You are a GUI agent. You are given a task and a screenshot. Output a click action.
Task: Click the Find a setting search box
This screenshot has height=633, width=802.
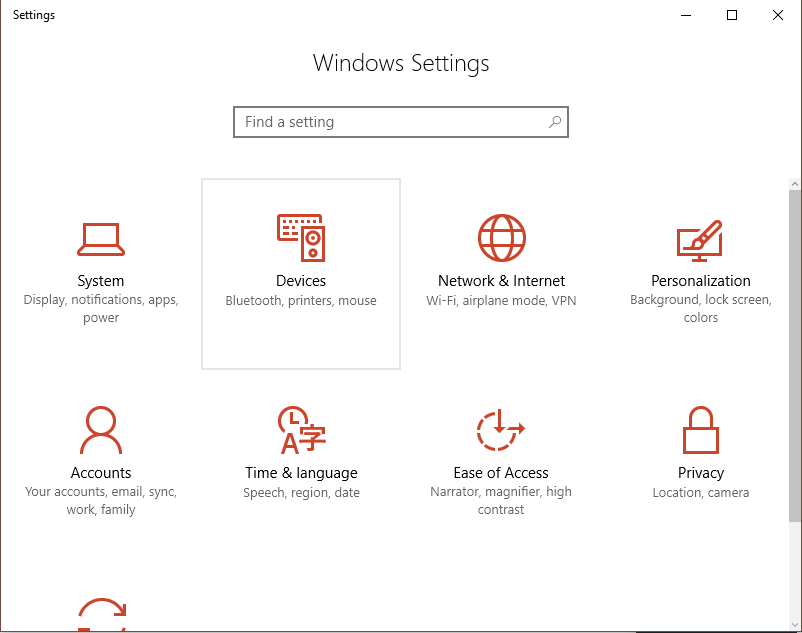point(400,122)
